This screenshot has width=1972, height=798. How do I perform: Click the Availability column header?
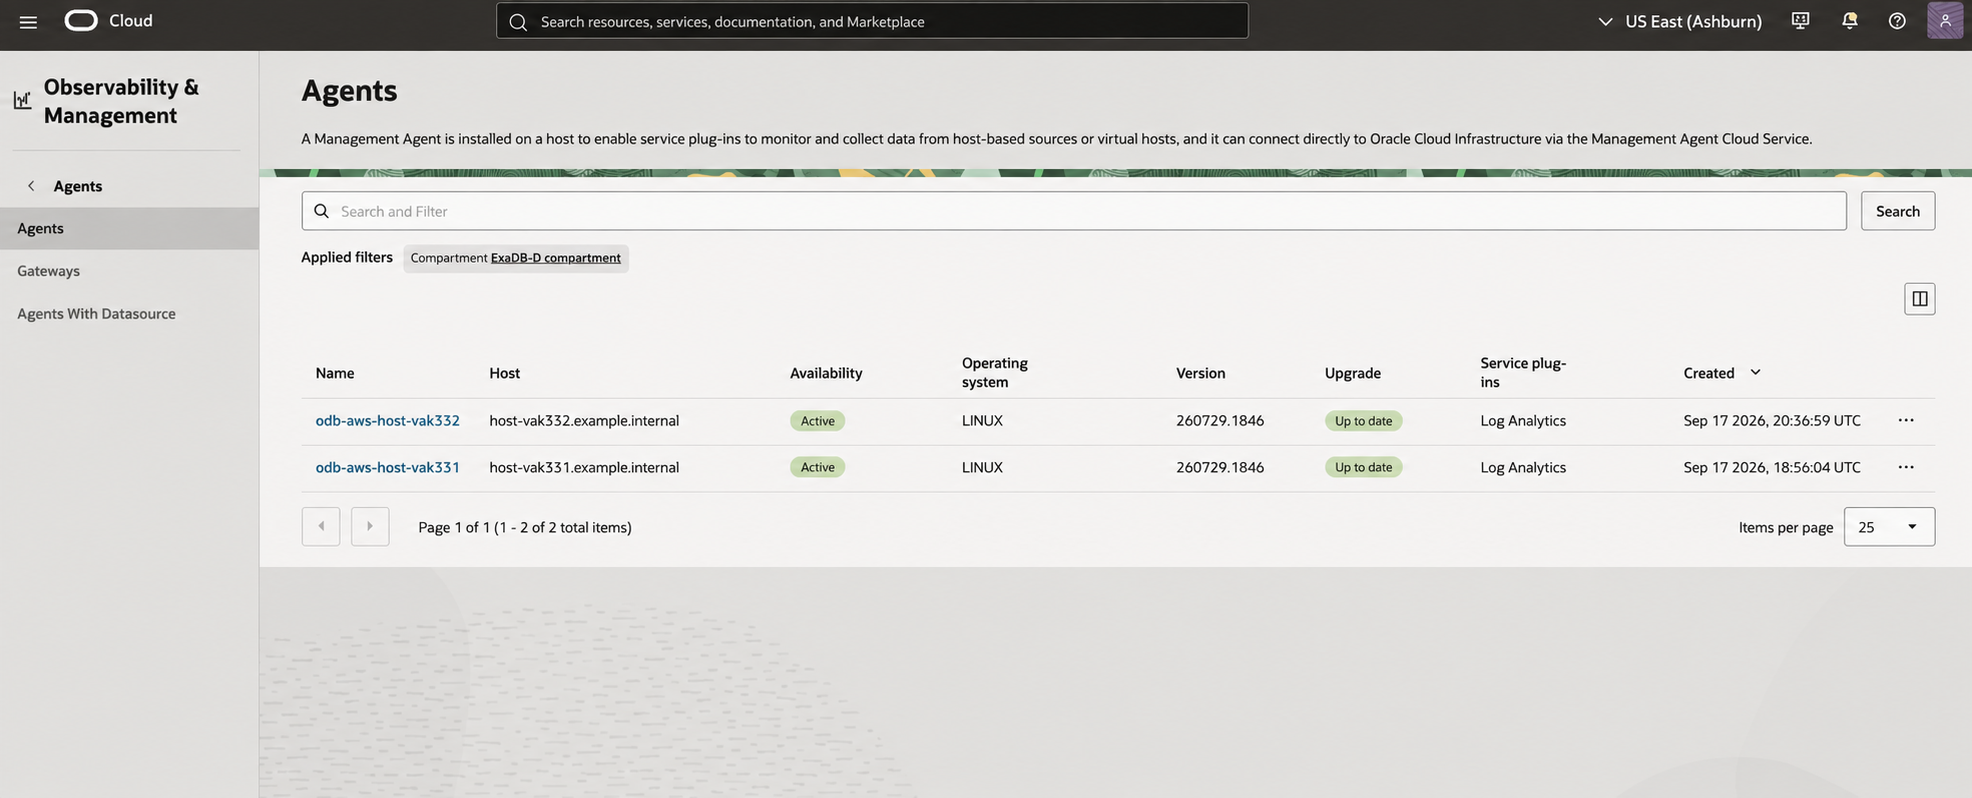(826, 373)
